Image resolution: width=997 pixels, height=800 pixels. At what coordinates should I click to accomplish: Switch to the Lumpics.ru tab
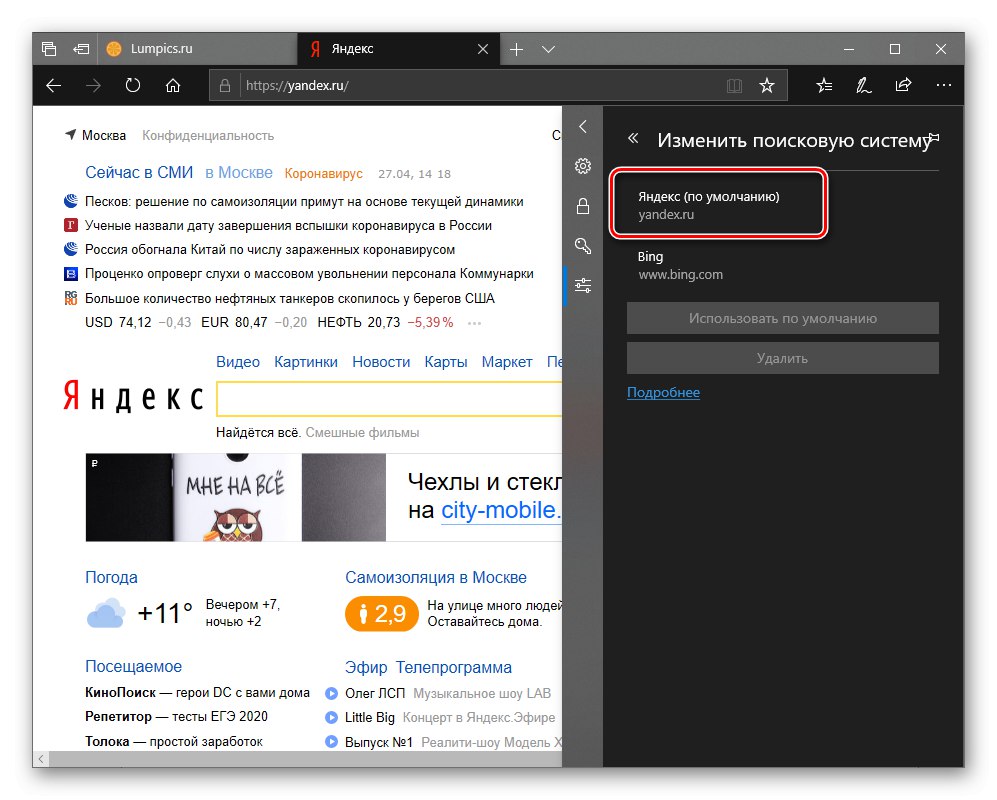tap(197, 49)
